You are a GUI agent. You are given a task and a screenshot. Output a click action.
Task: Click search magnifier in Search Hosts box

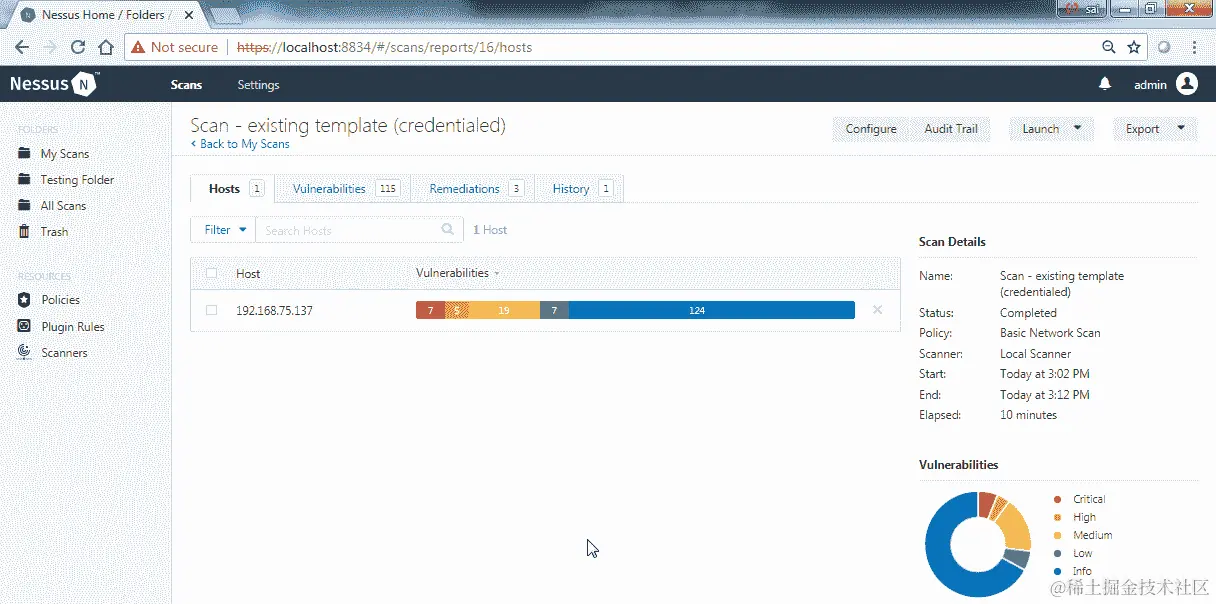tap(447, 229)
